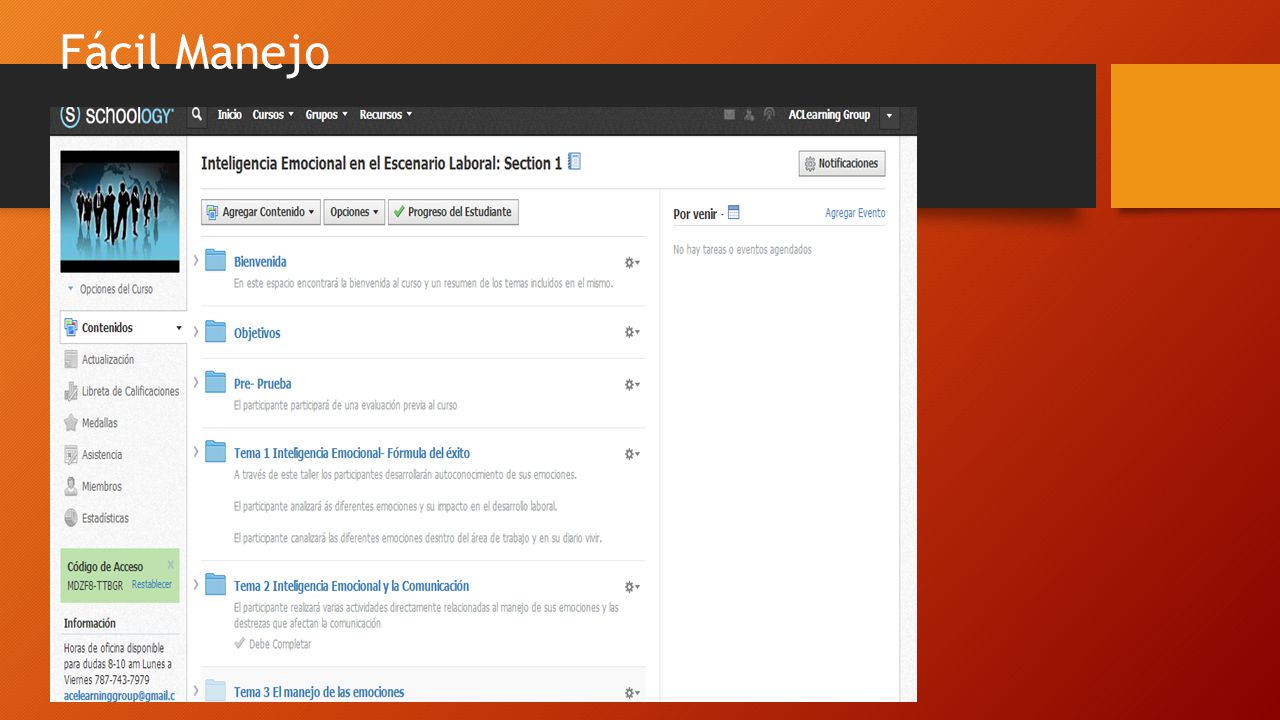Click the Medallas star icon
1280x720 pixels.
[x=71, y=423]
